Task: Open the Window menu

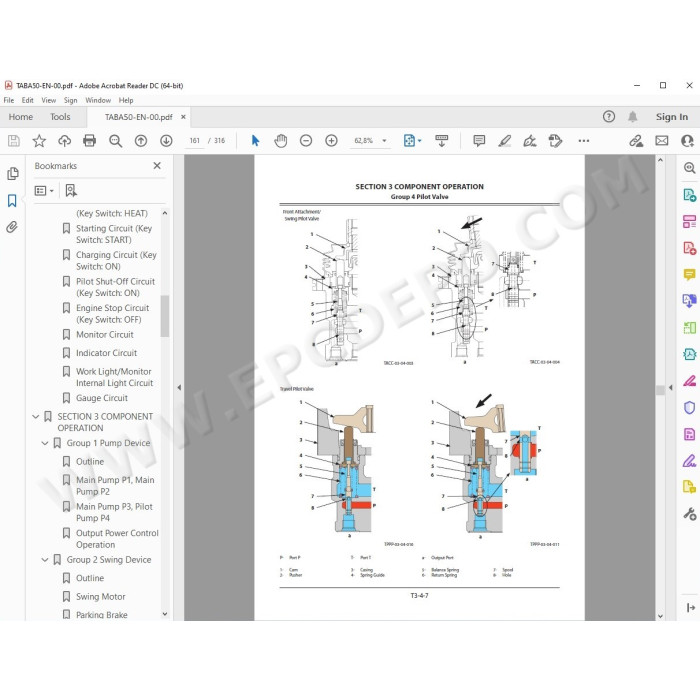Action: [x=98, y=100]
